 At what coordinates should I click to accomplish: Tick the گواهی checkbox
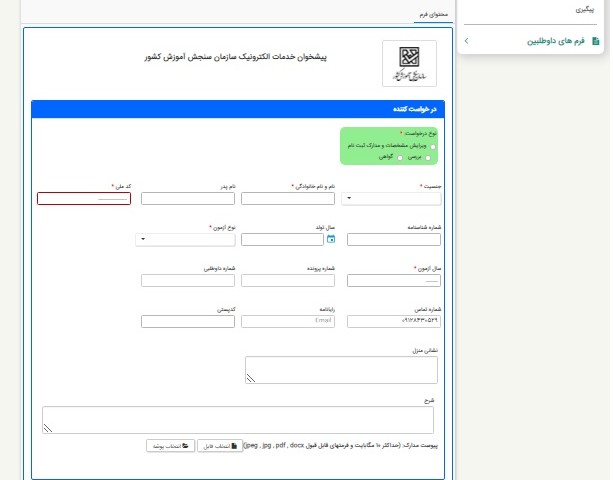(x=400, y=158)
